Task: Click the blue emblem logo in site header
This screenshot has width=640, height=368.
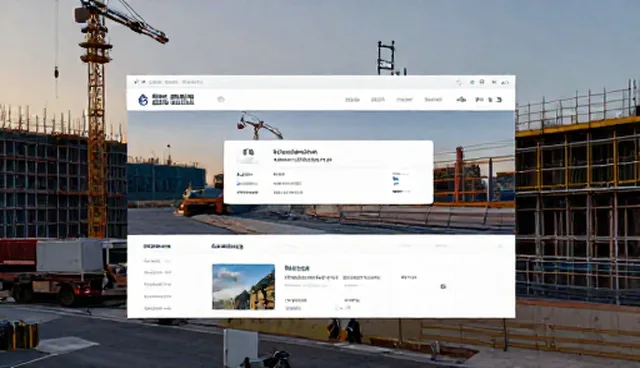Action: coord(143,100)
